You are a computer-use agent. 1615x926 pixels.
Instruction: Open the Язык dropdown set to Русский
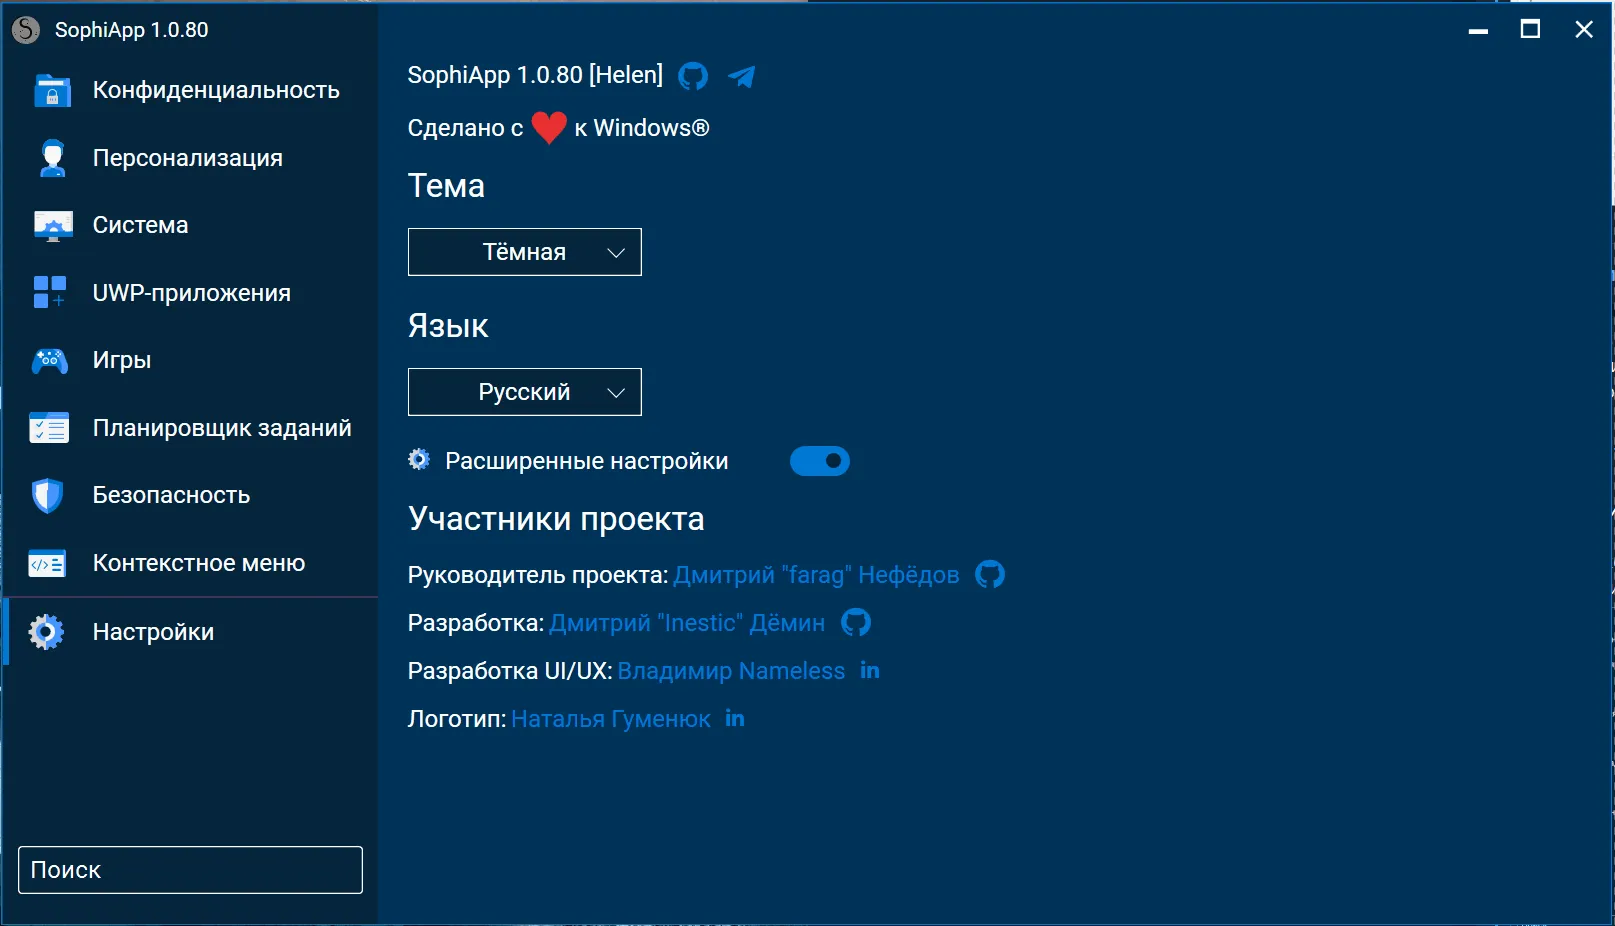525,392
